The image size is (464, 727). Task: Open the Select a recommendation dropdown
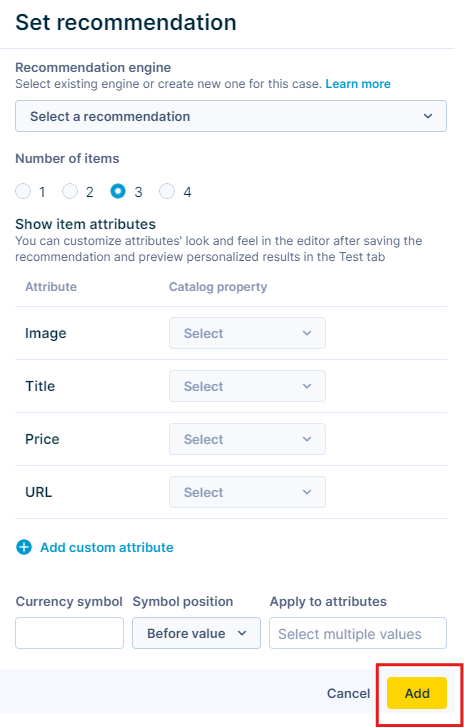pyautogui.click(x=231, y=116)
